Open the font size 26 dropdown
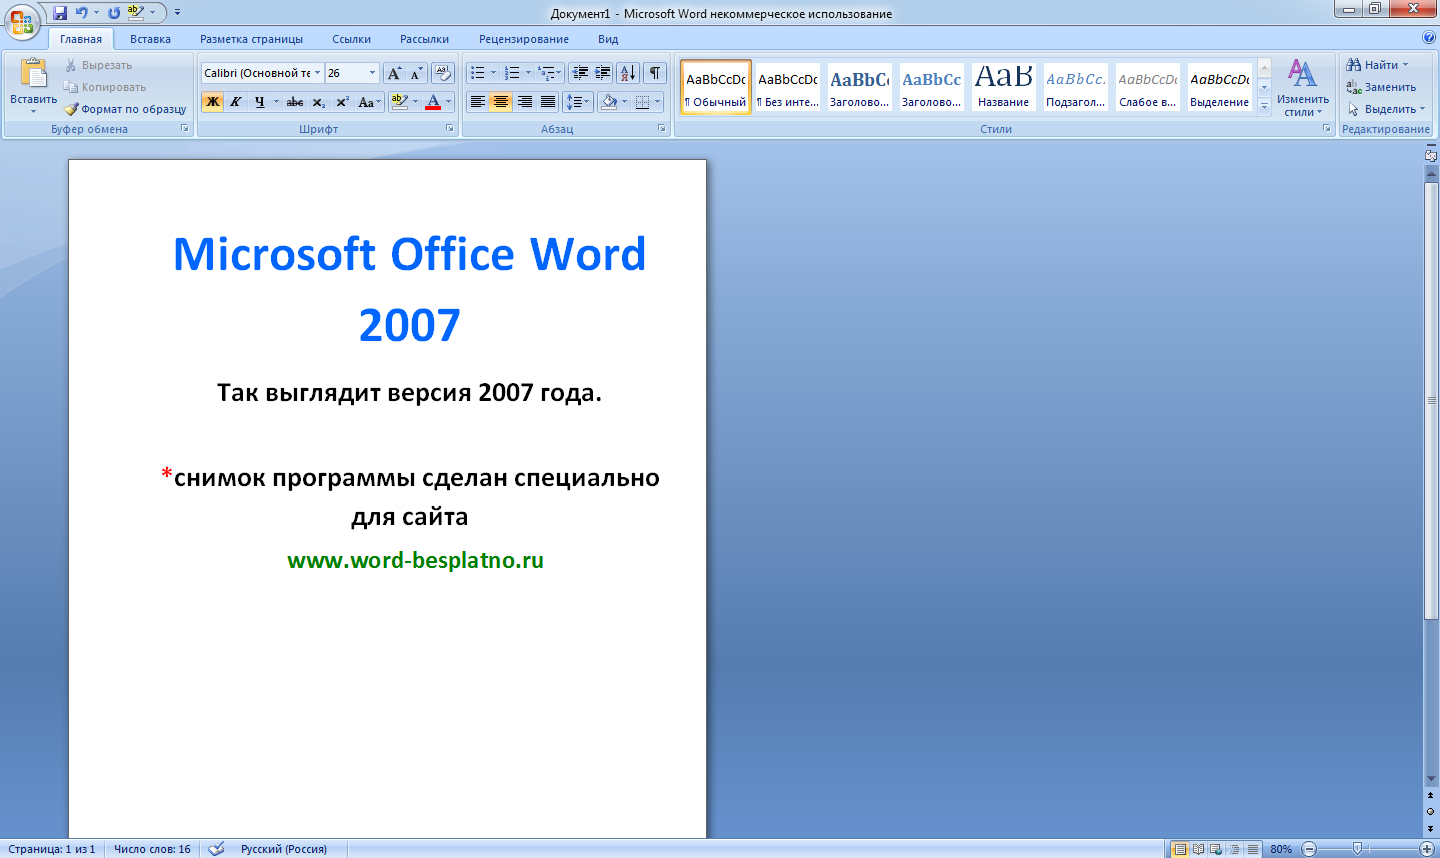 pos(373,73)
